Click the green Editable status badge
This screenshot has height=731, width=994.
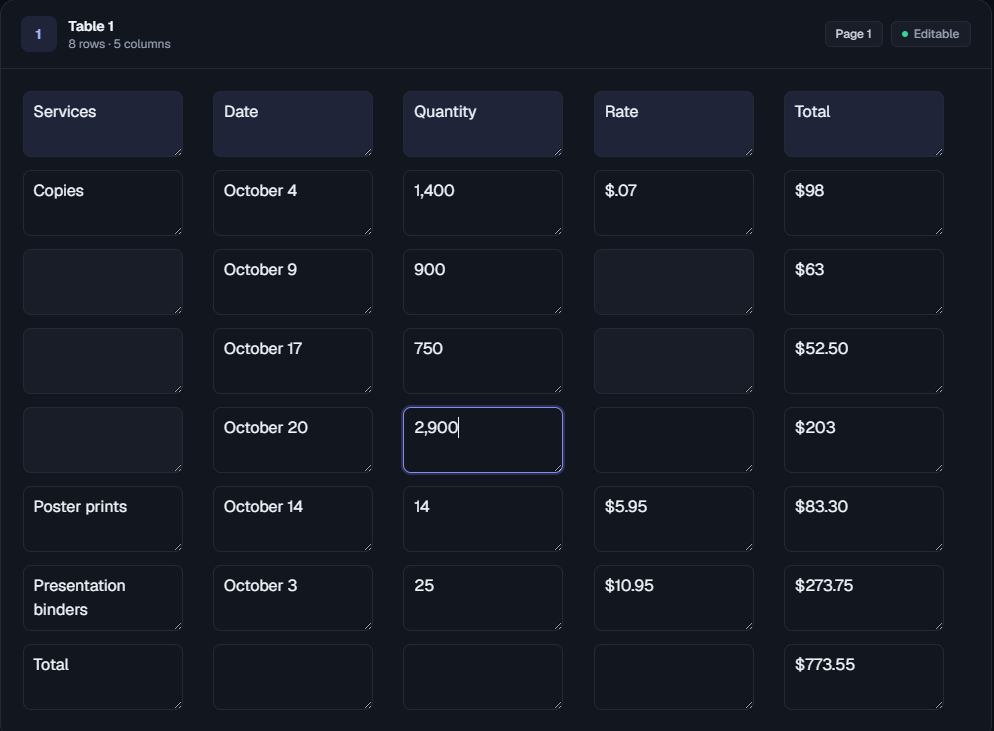tap(931, 34)
